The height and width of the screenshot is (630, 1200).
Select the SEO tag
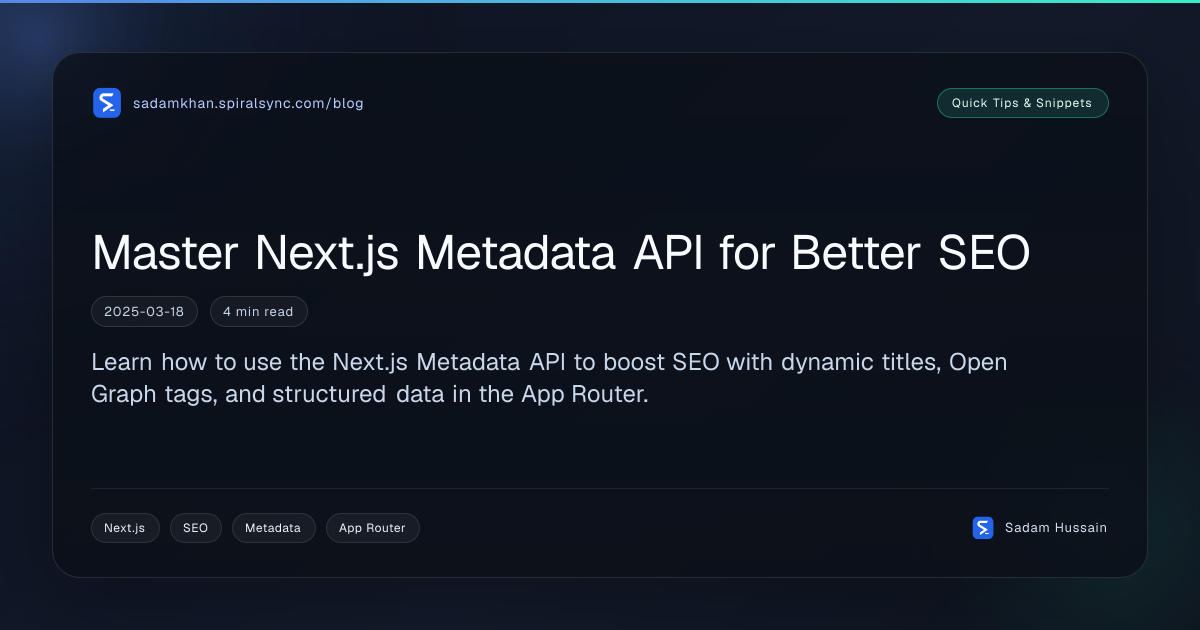[196, 528]
